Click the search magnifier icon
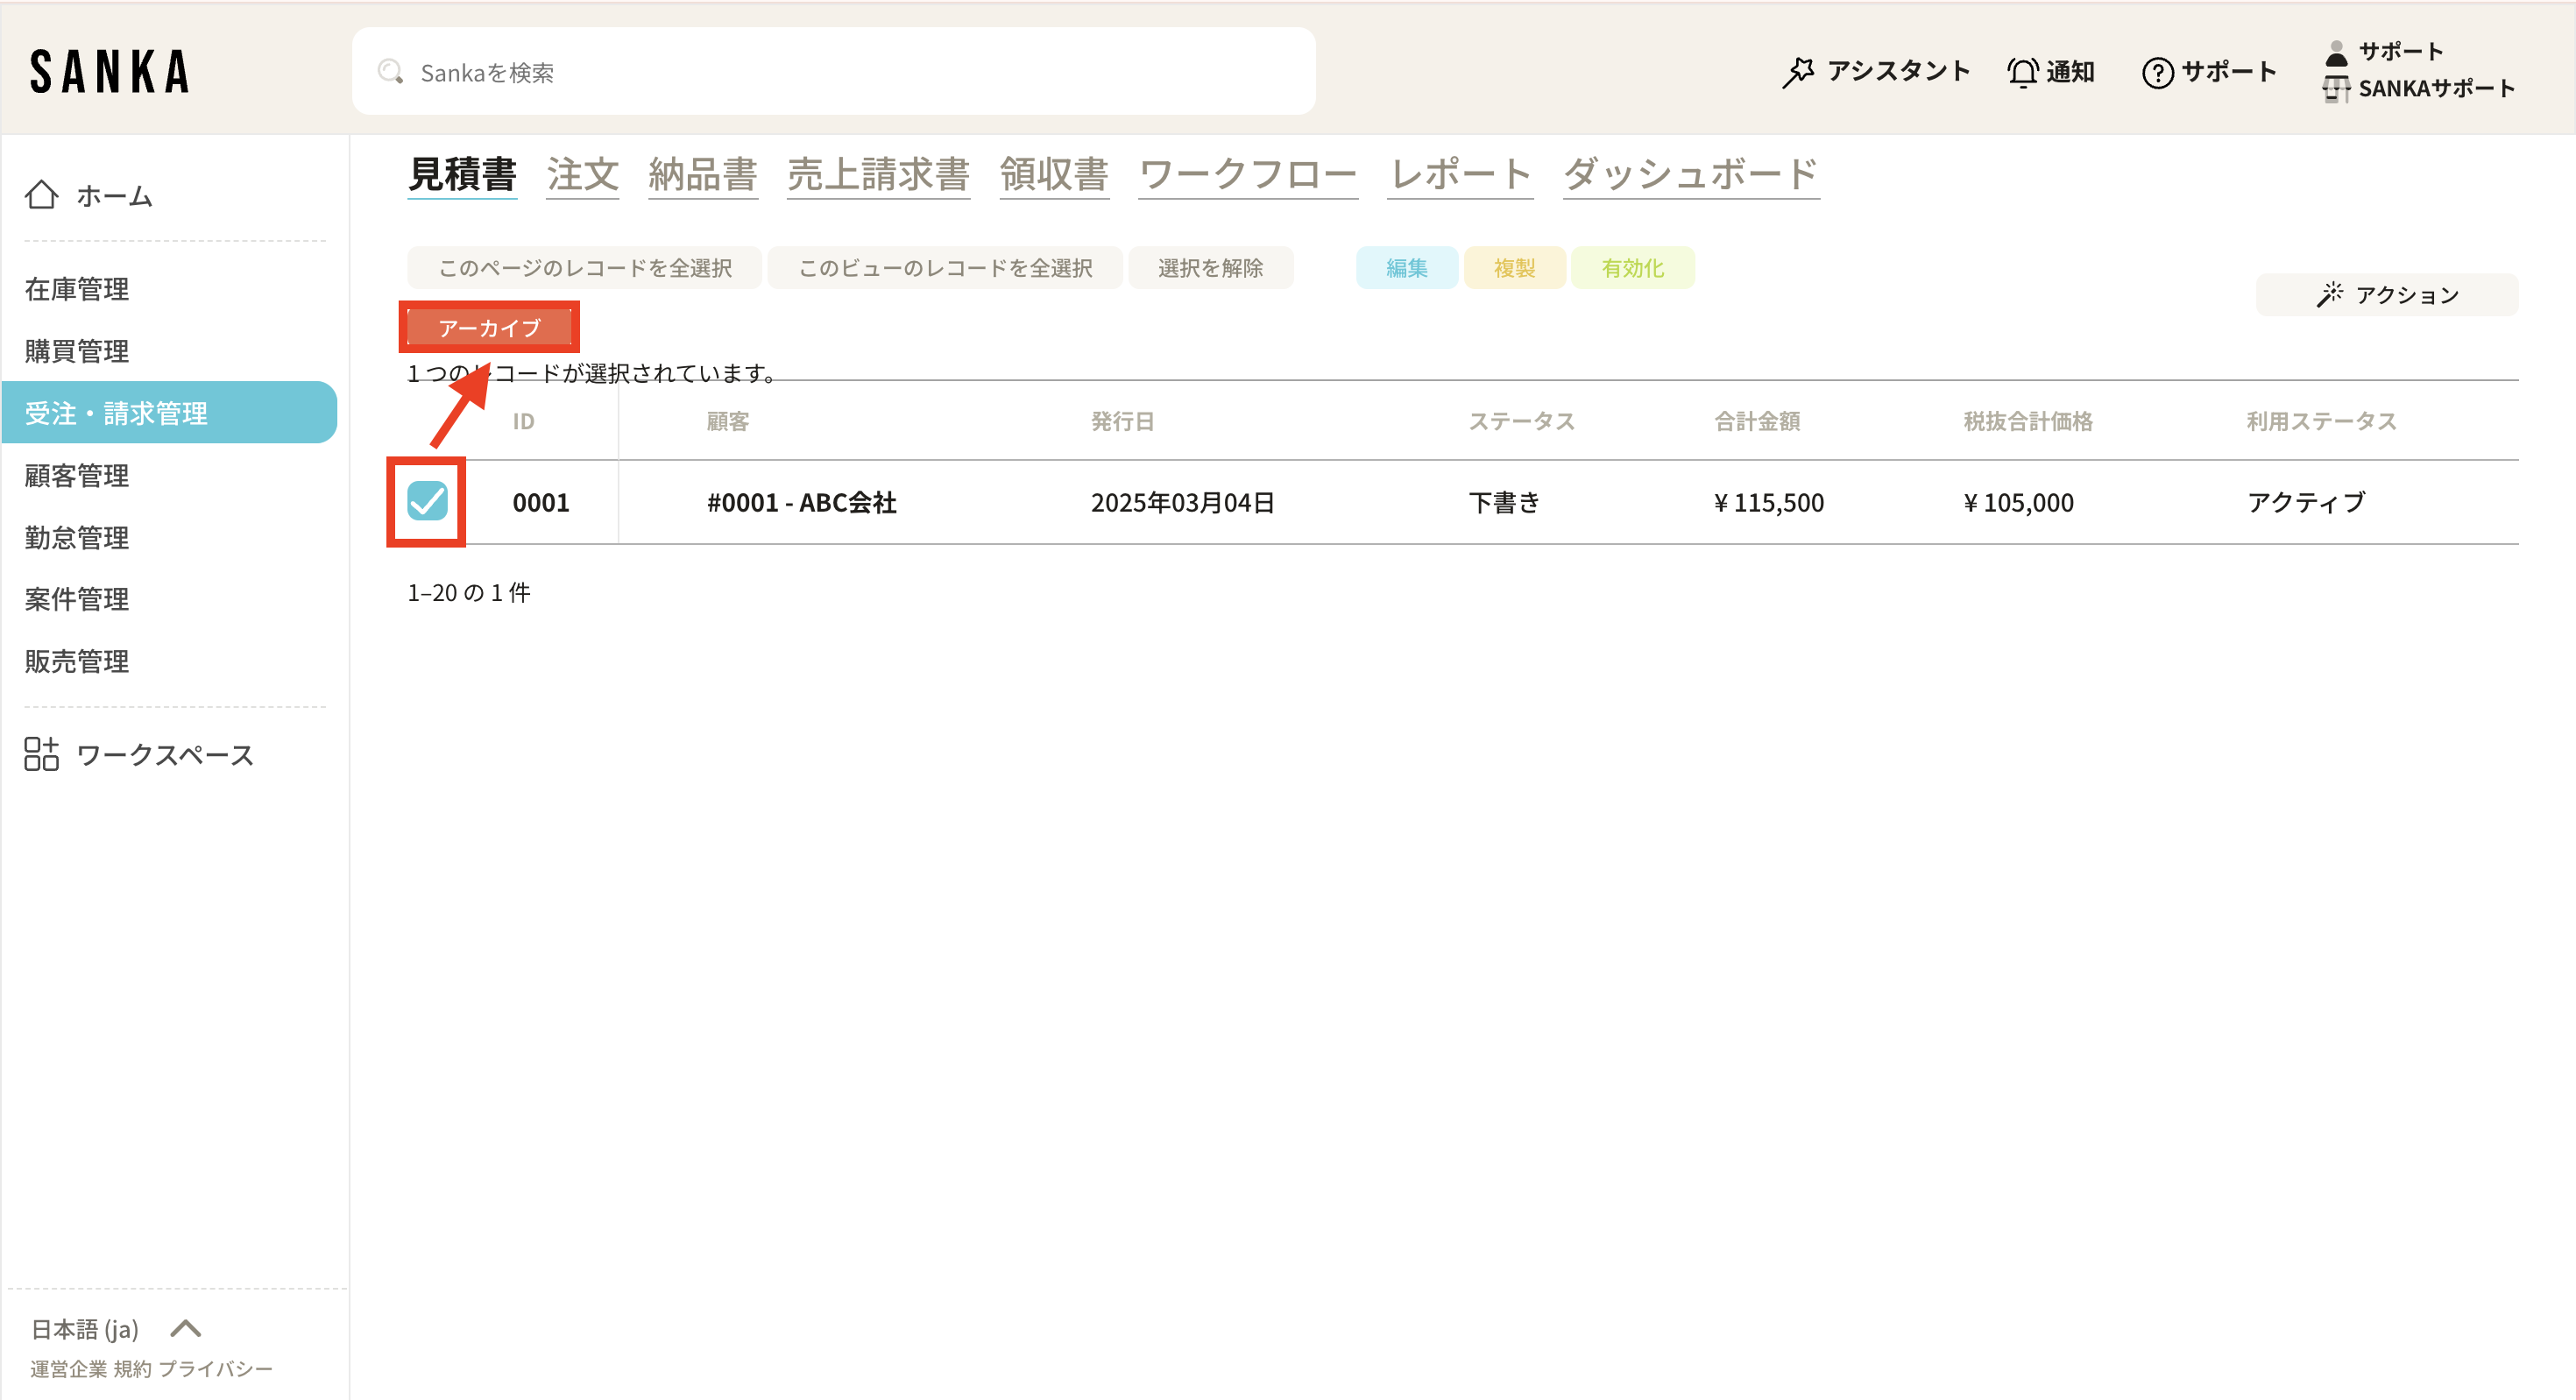This screenshot has height=1400, width=2576. point(390,72)
